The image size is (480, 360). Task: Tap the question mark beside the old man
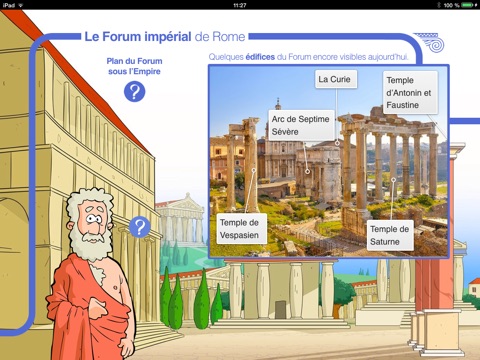click(140, 227)
